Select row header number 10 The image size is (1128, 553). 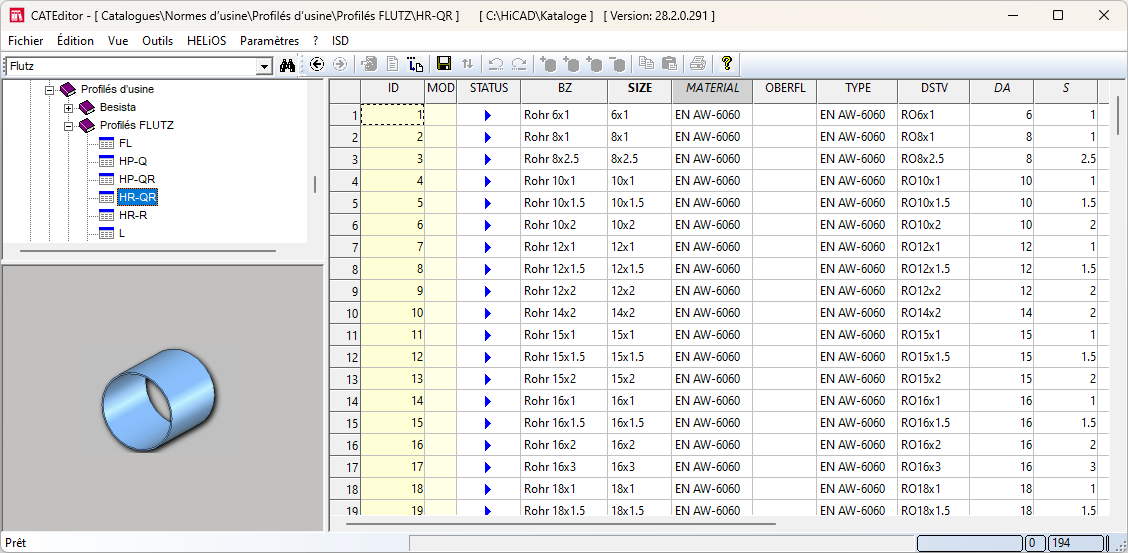(x=345, y=314)
